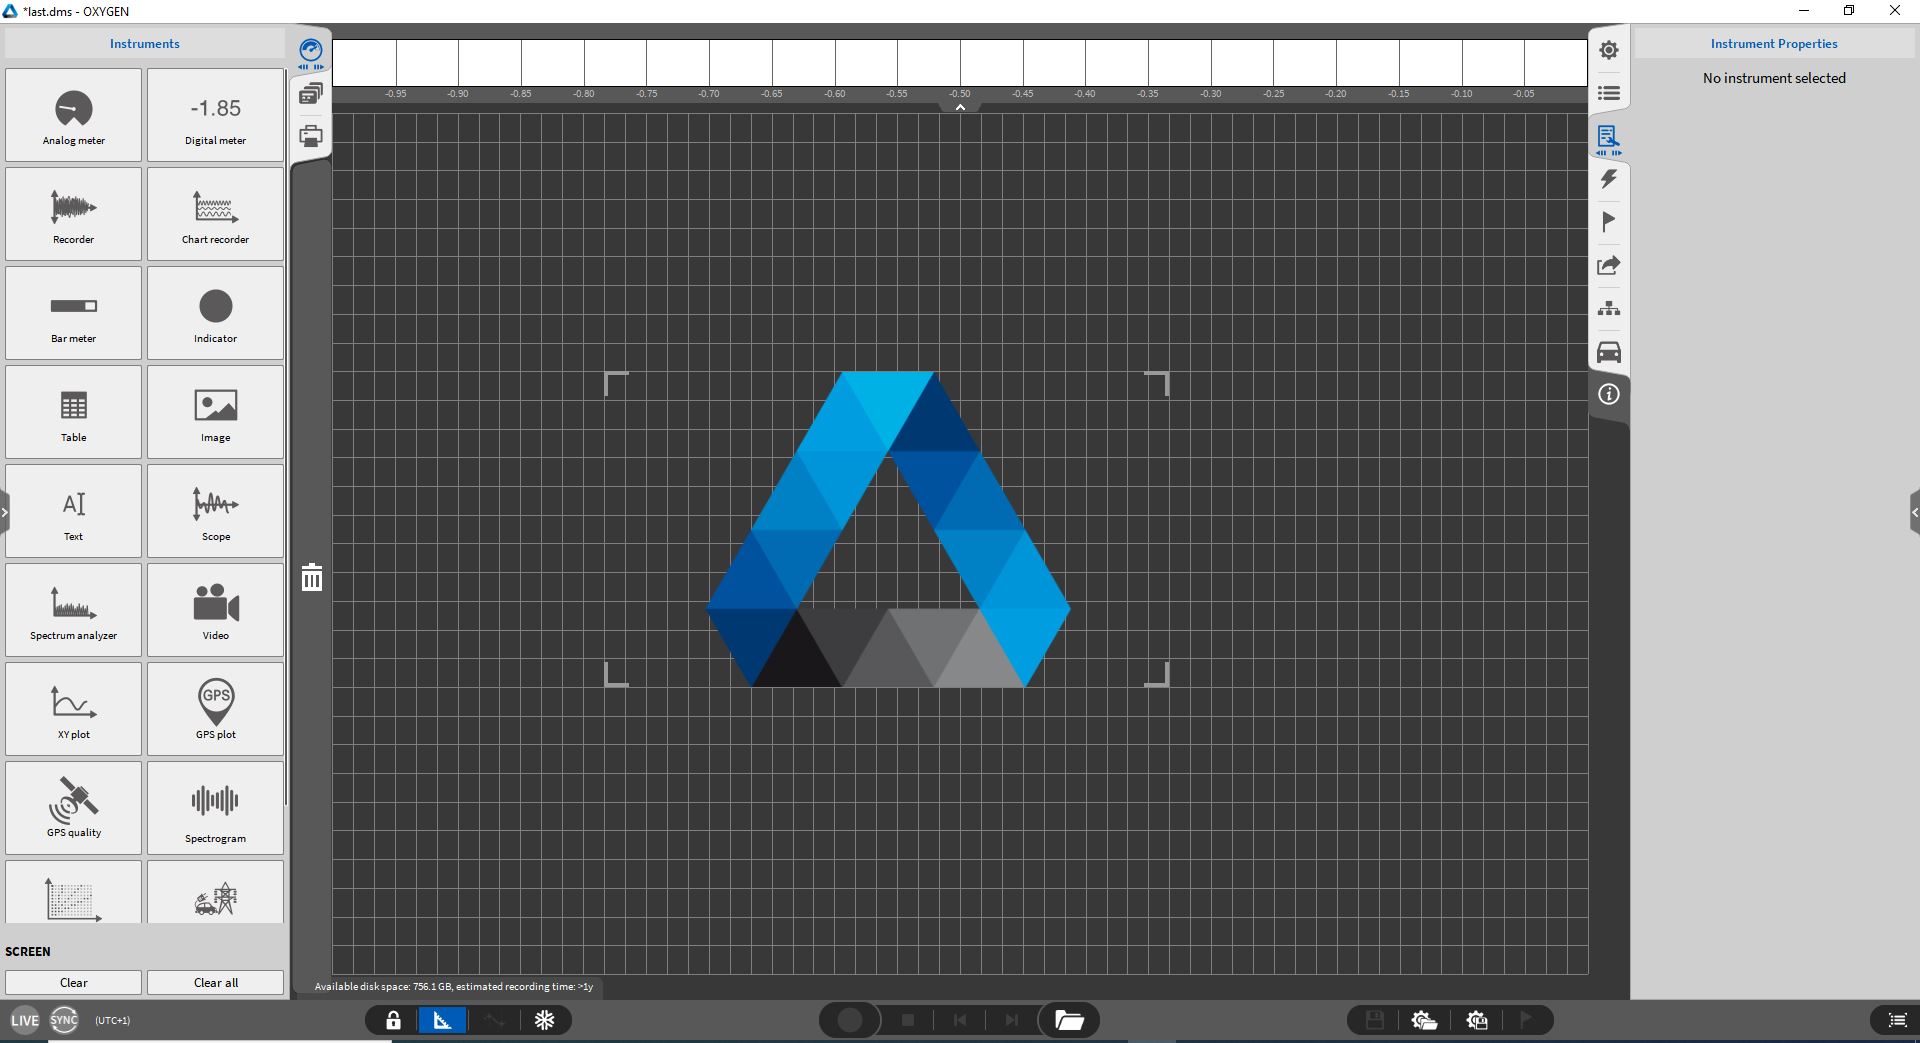This screenshot has height=1043, width=1920.
Task: Add a Video instrument
Action: pos(215,610)
